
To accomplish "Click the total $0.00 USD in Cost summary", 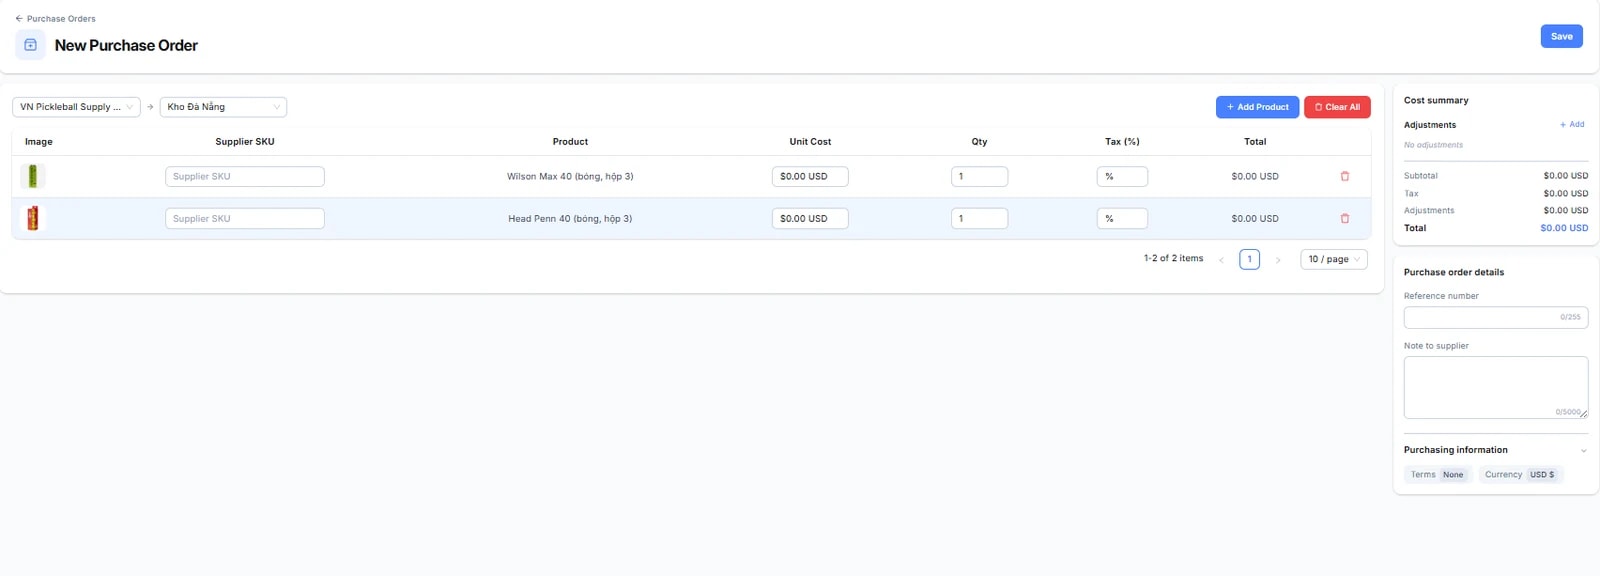I will [1564, 228].
